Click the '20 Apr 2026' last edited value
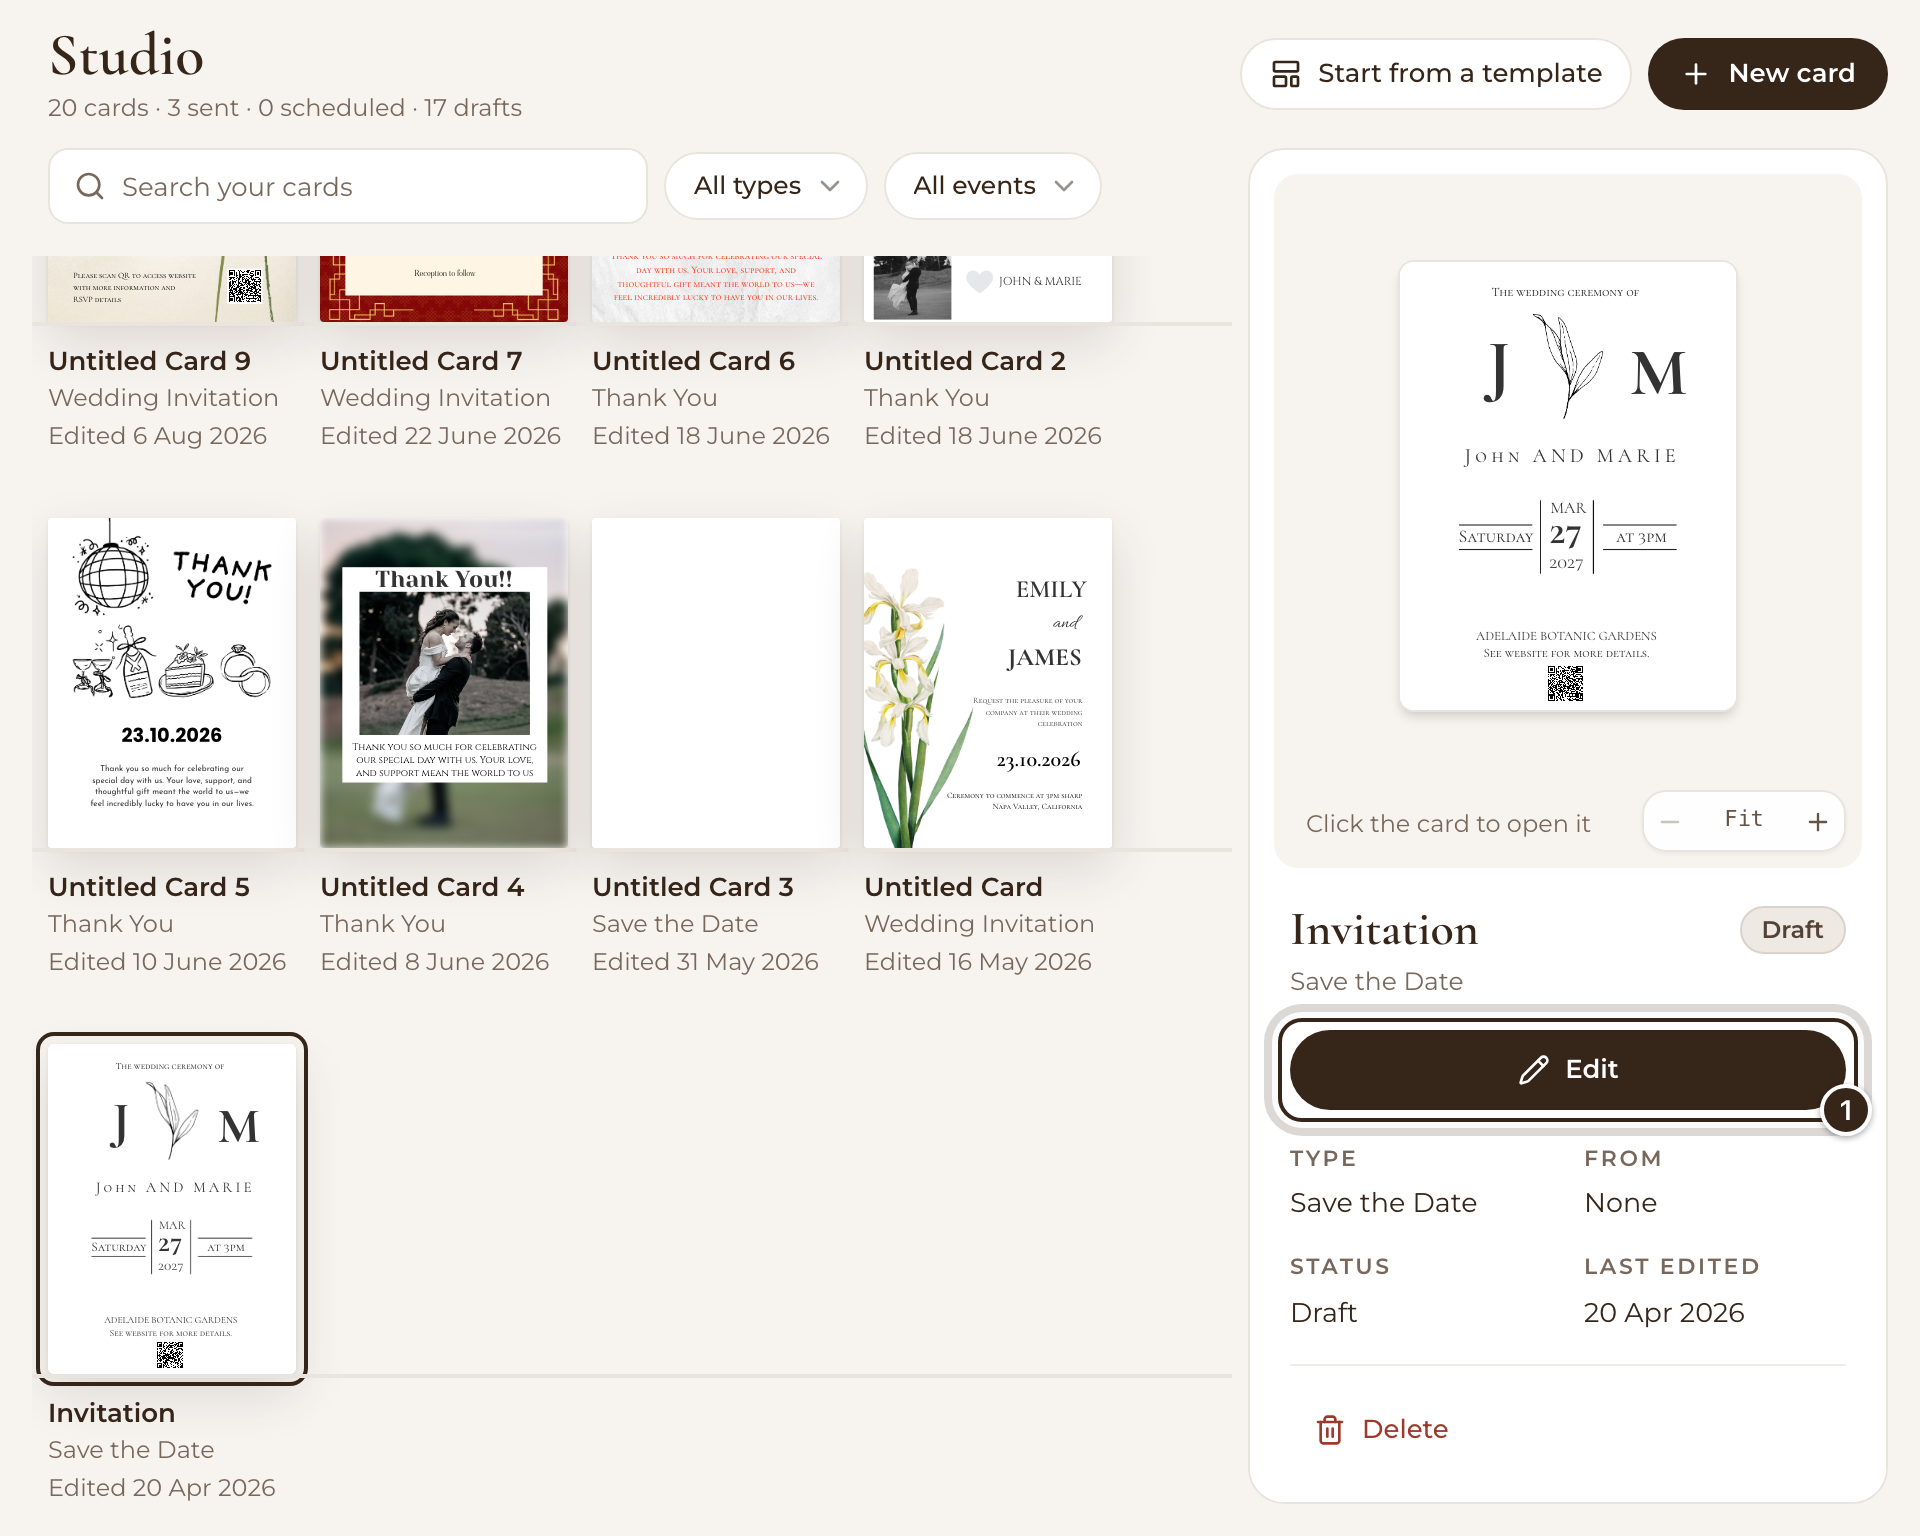Screen dimensions: 1920x1536 [x=1664, y=1313]
